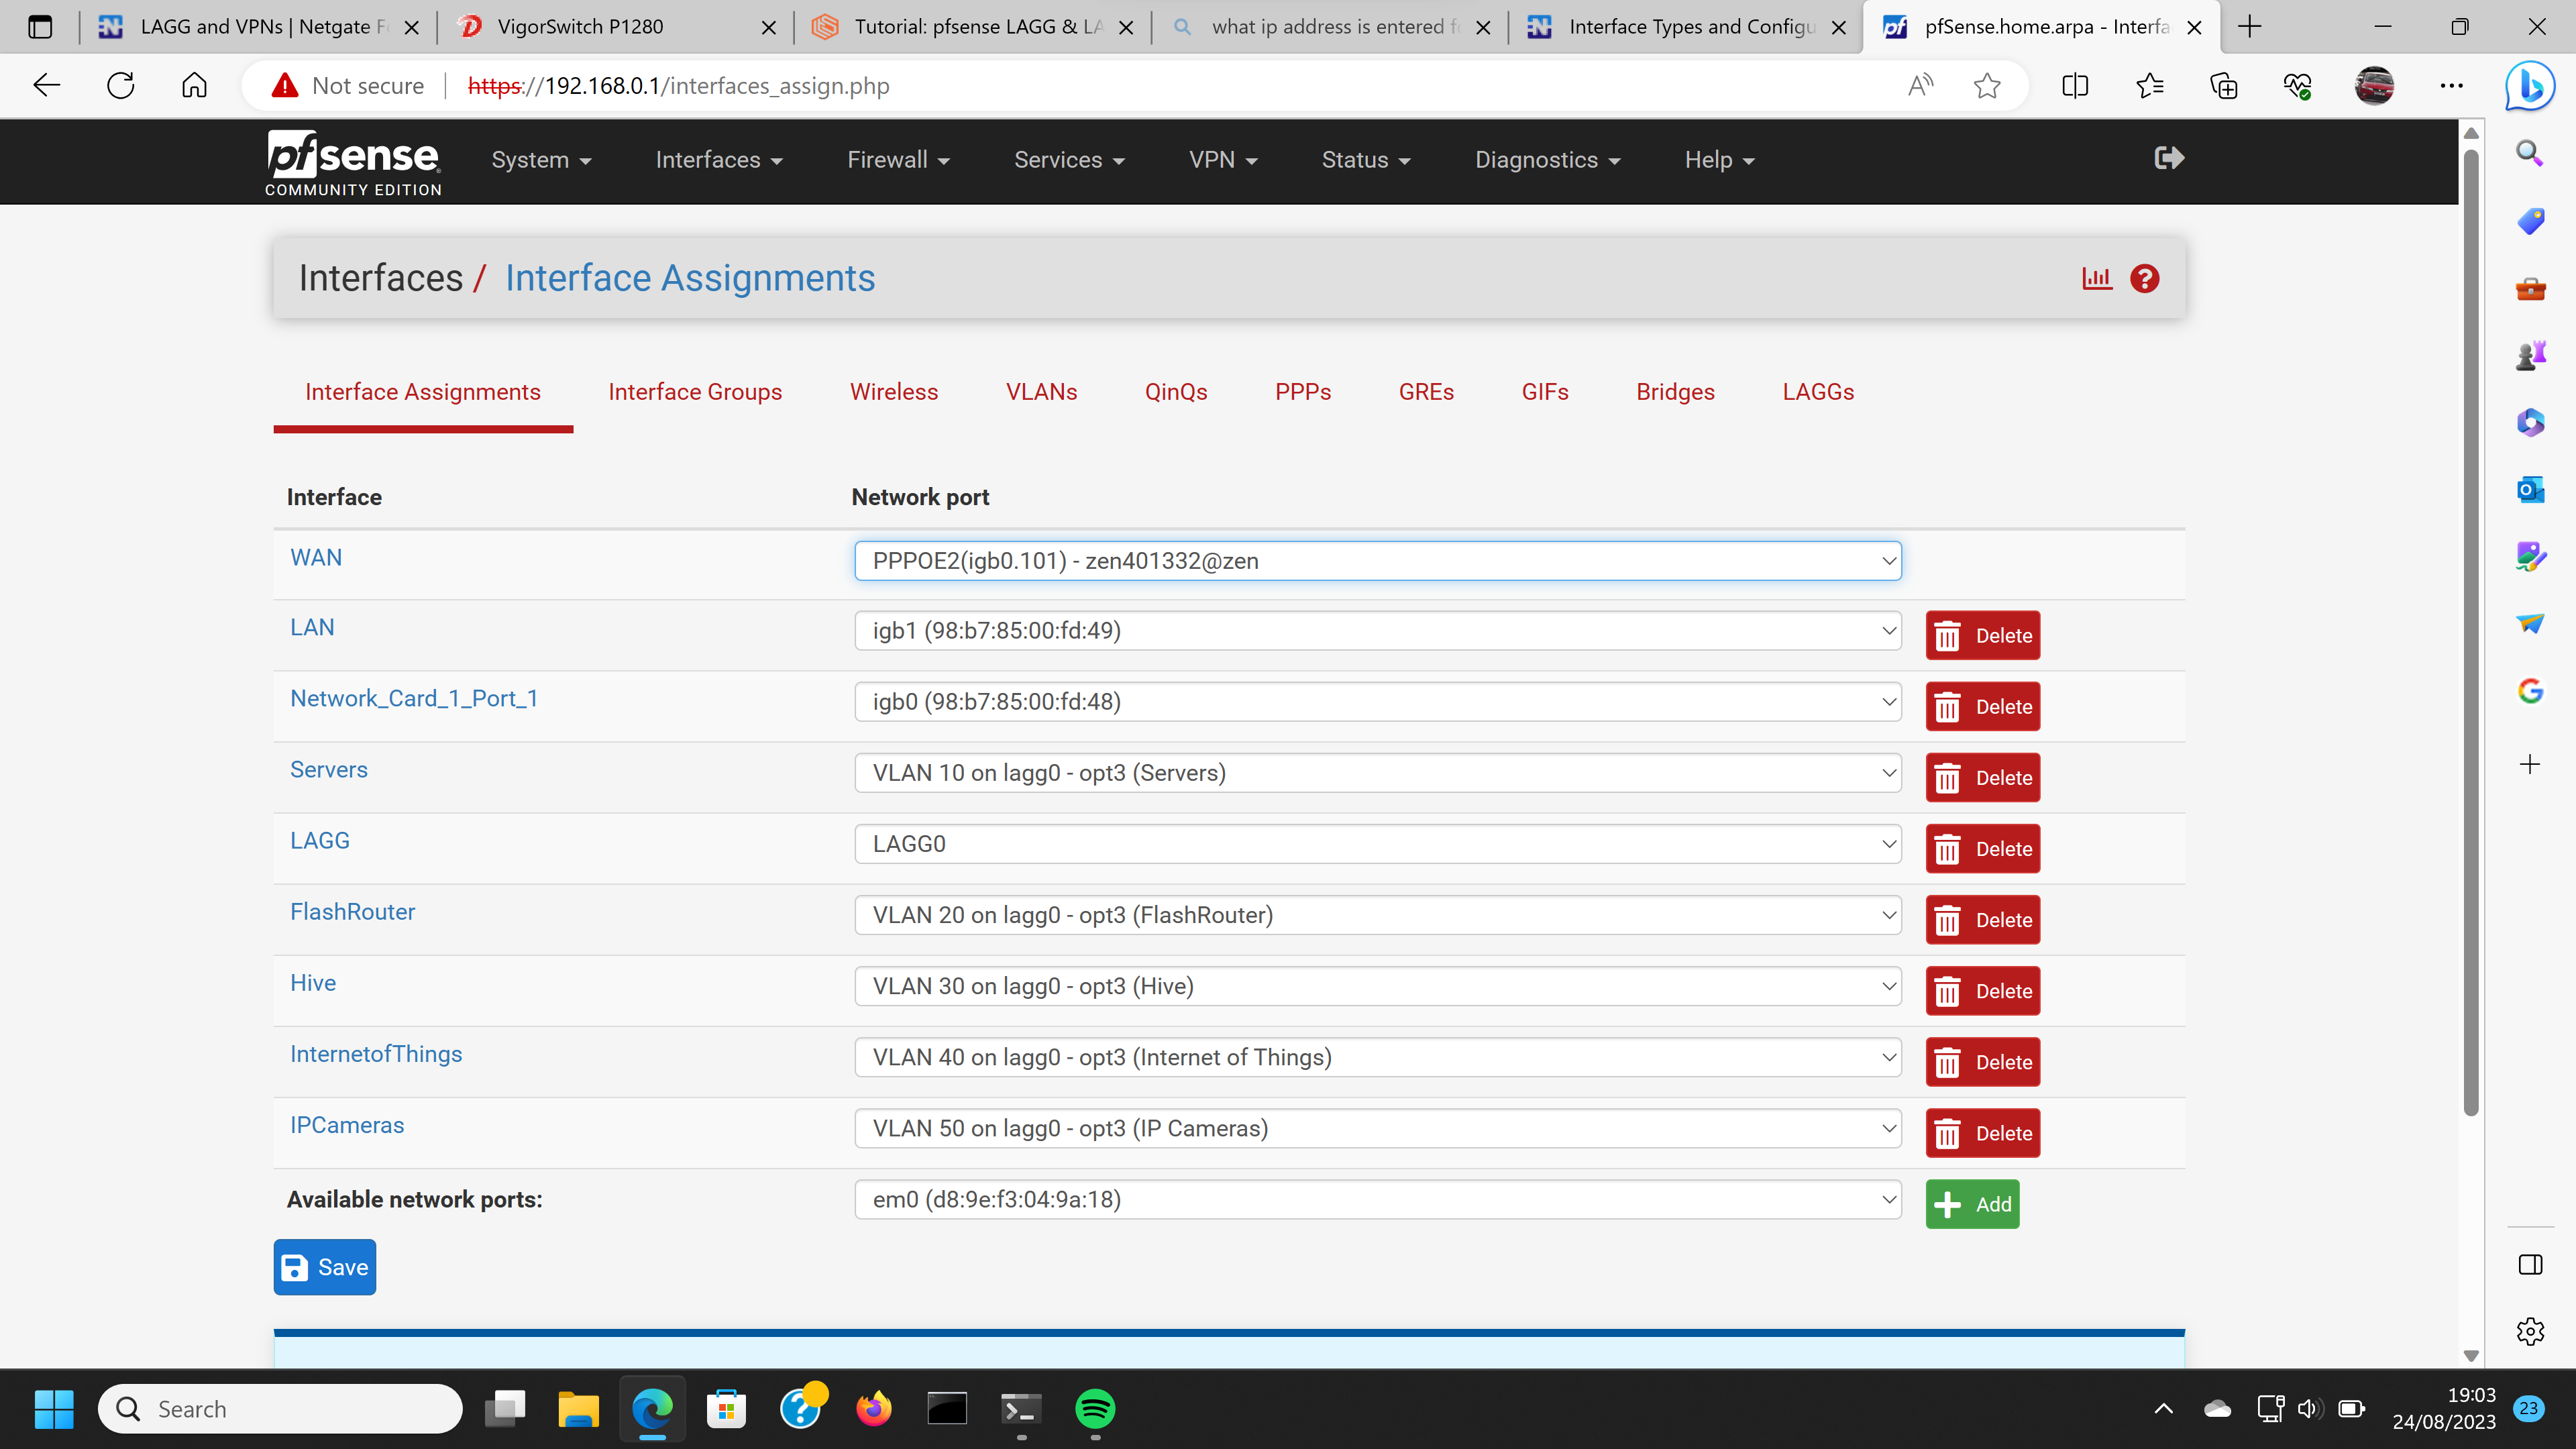Open the Available network ports dropdown
The height and width of the screenshot is (1449, 2576).
point(1378,1199)
